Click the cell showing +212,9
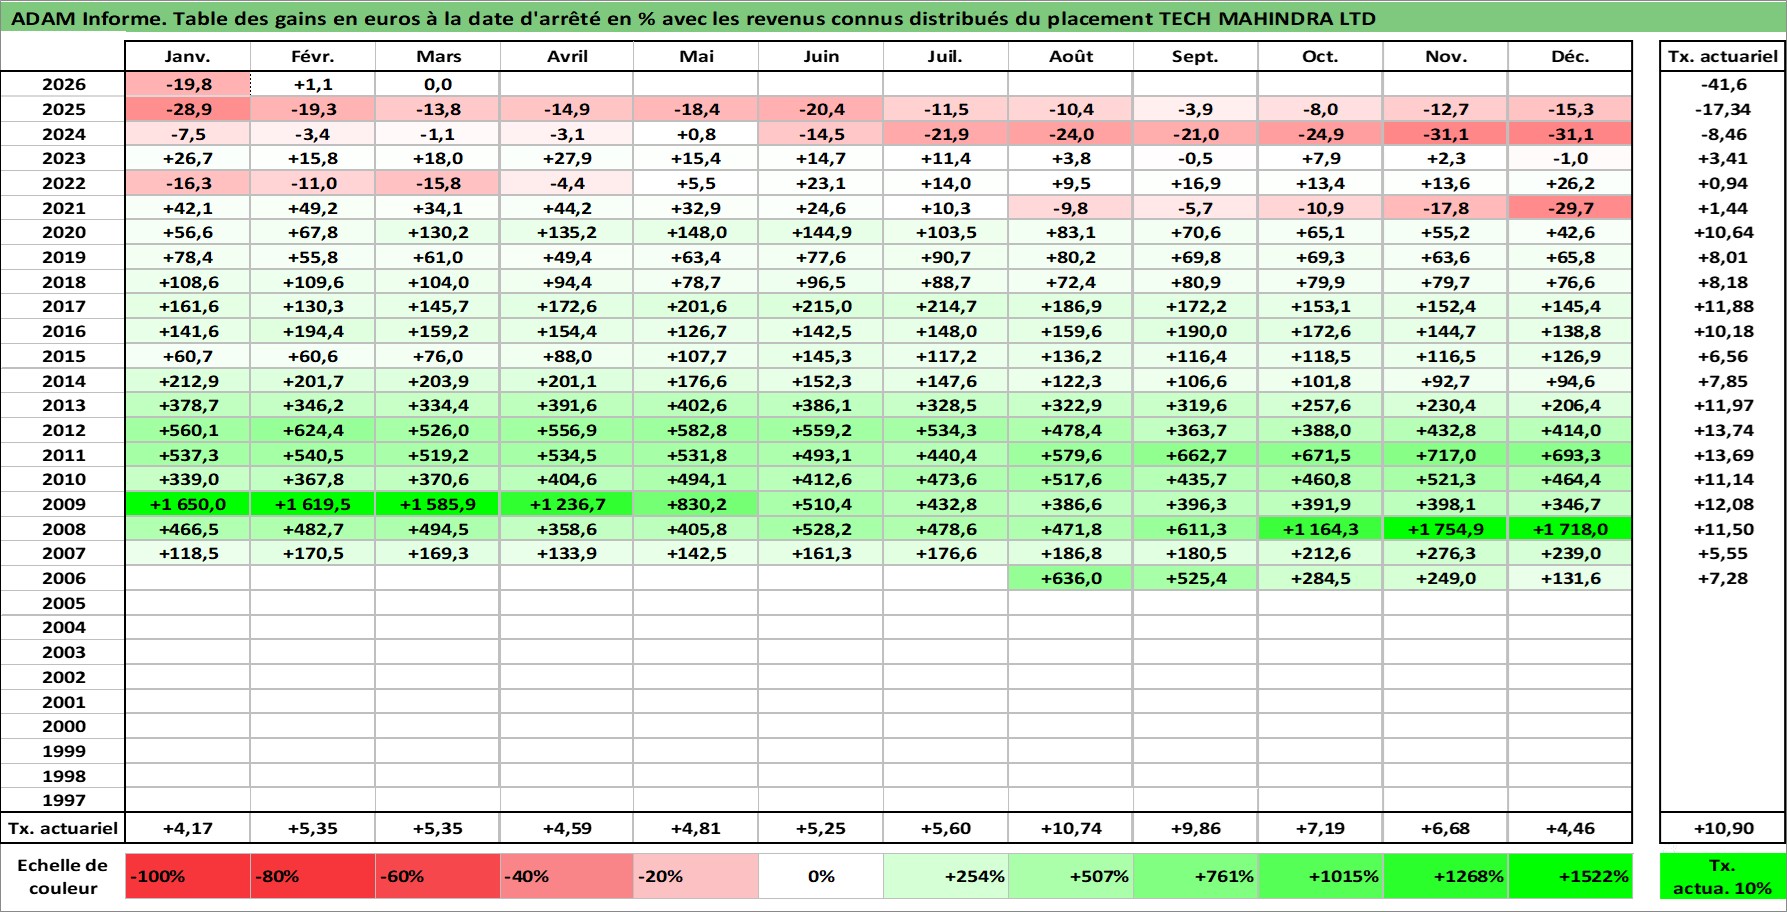Image resolution: width=1787 pixels, height=912 pixels. click(x=188, y=381)
